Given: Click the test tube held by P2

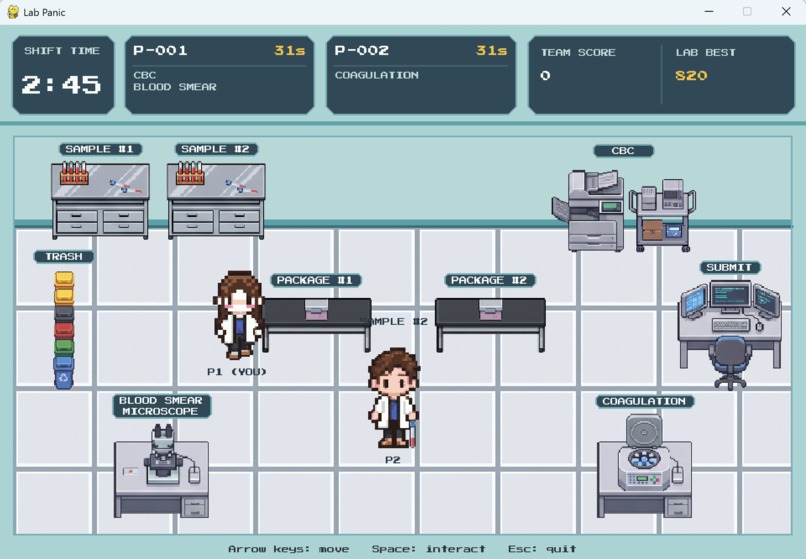Looking at the screenshot, I should [412, 434].
